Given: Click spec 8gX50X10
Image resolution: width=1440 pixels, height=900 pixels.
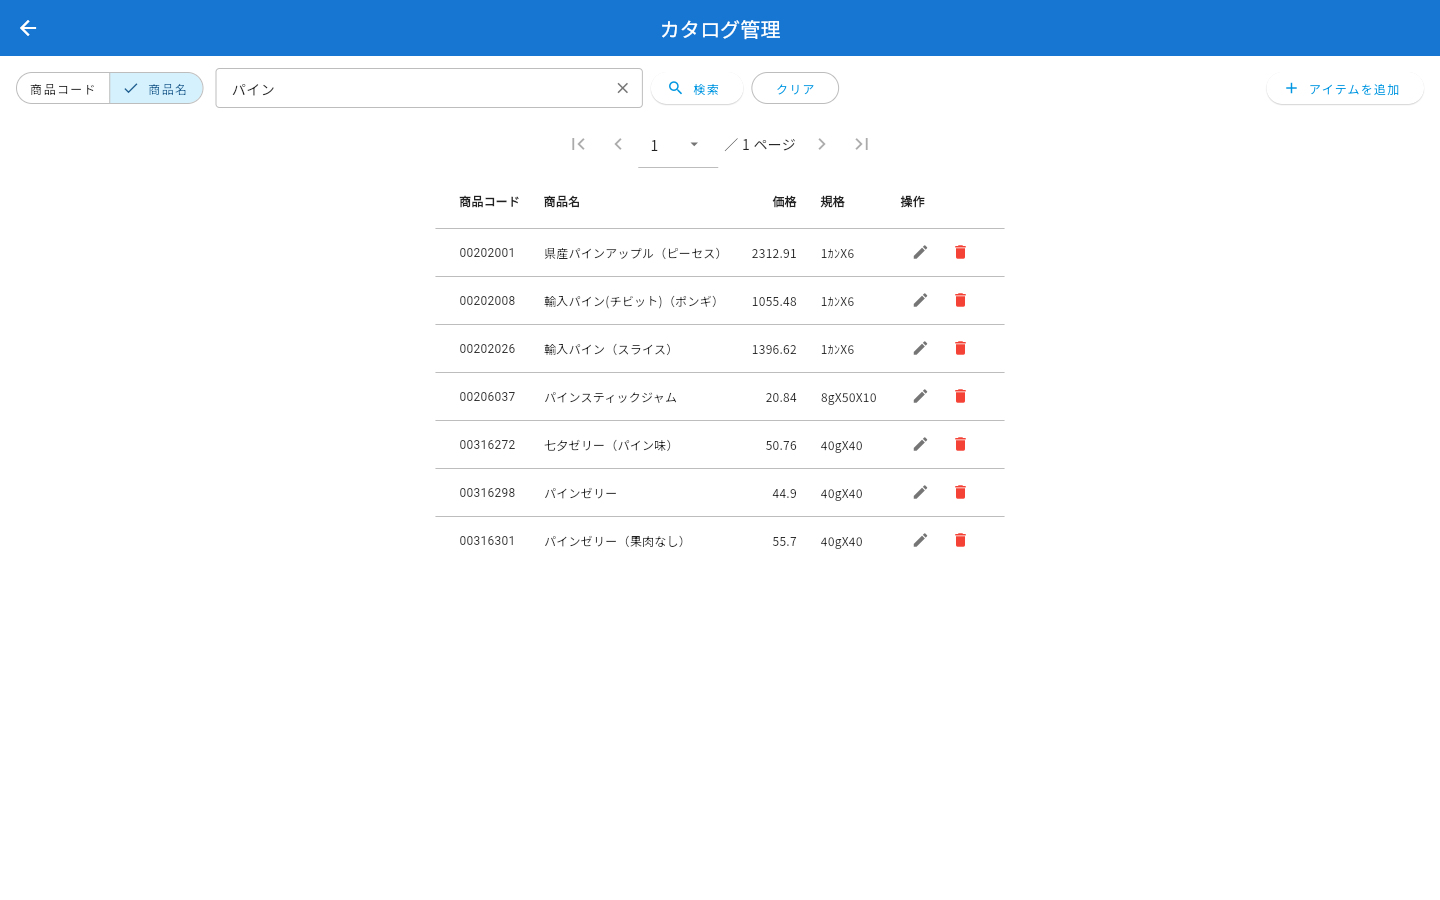Looking at the screenshot, I should click(848, 397).
